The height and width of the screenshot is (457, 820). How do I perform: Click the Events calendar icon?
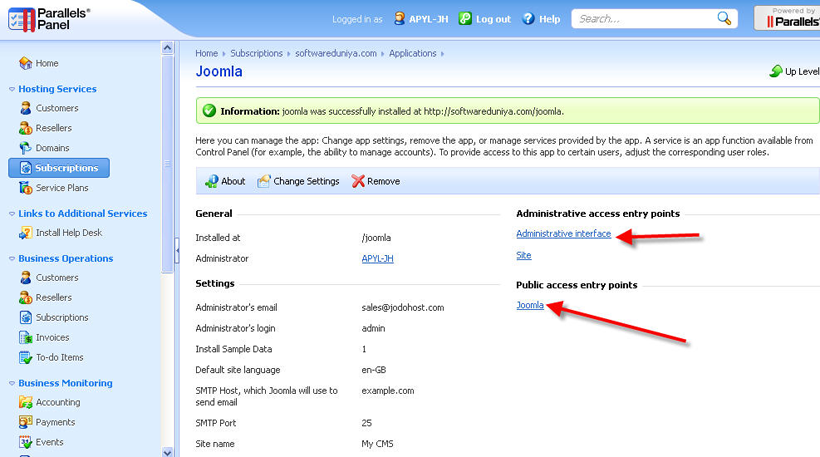[25, 442]
